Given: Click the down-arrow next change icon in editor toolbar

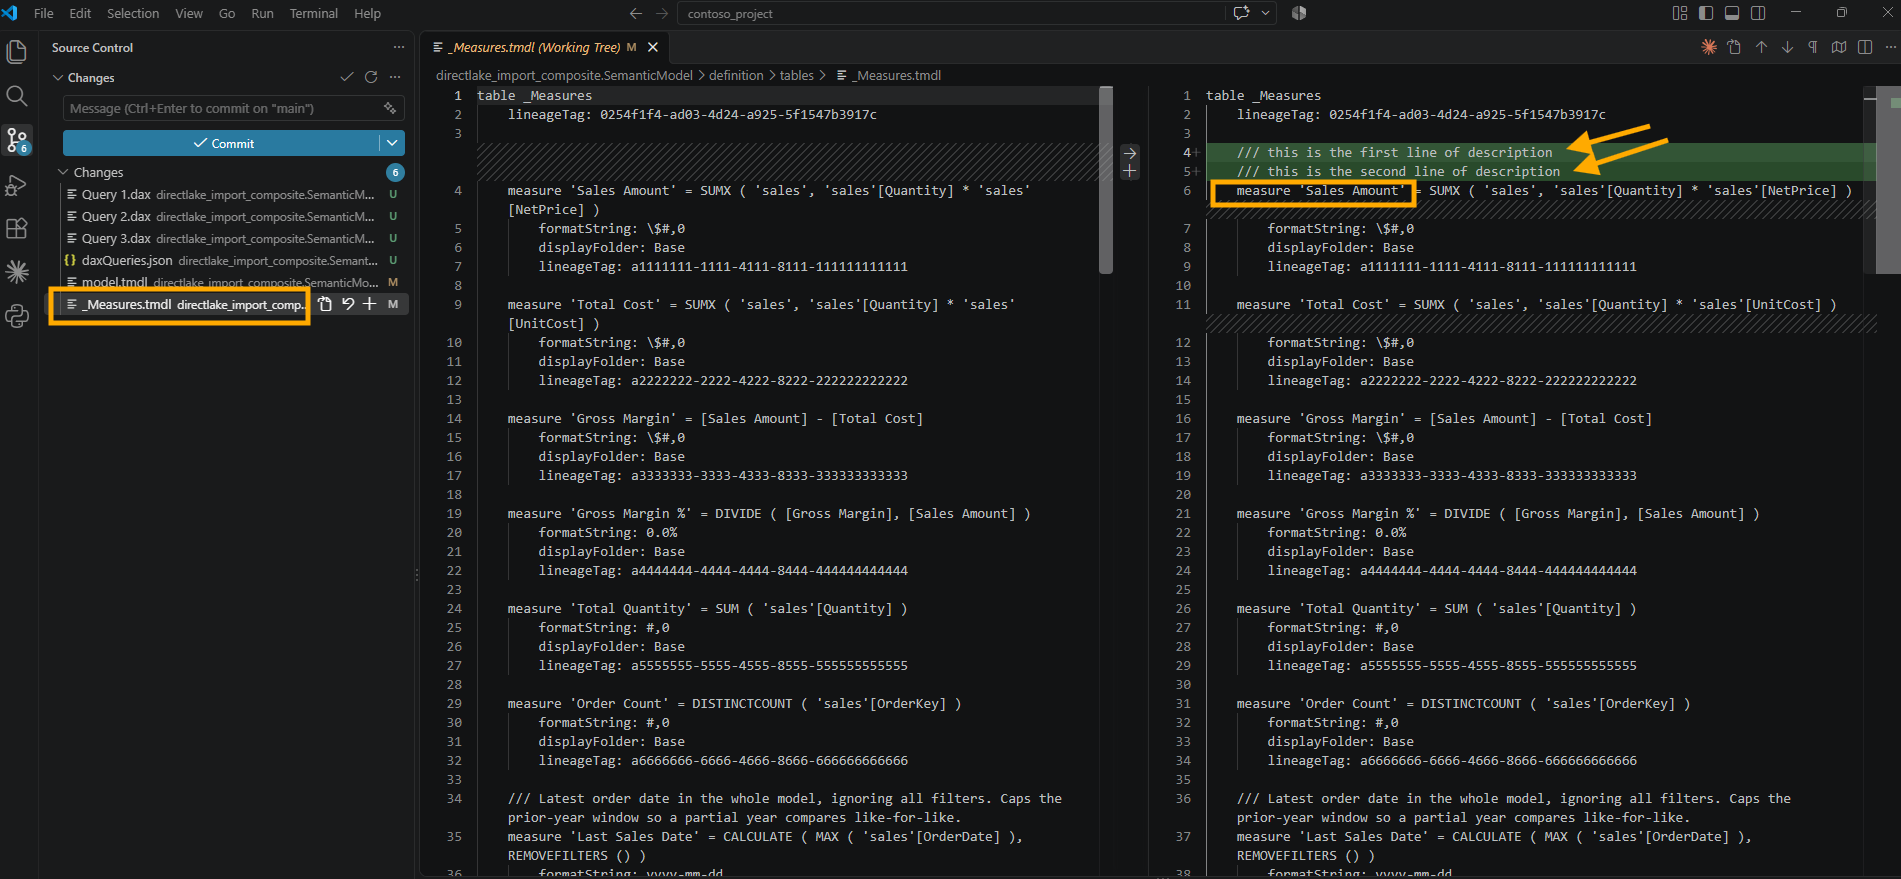Looking at the screenshot, I should (x=1787, y=47).
